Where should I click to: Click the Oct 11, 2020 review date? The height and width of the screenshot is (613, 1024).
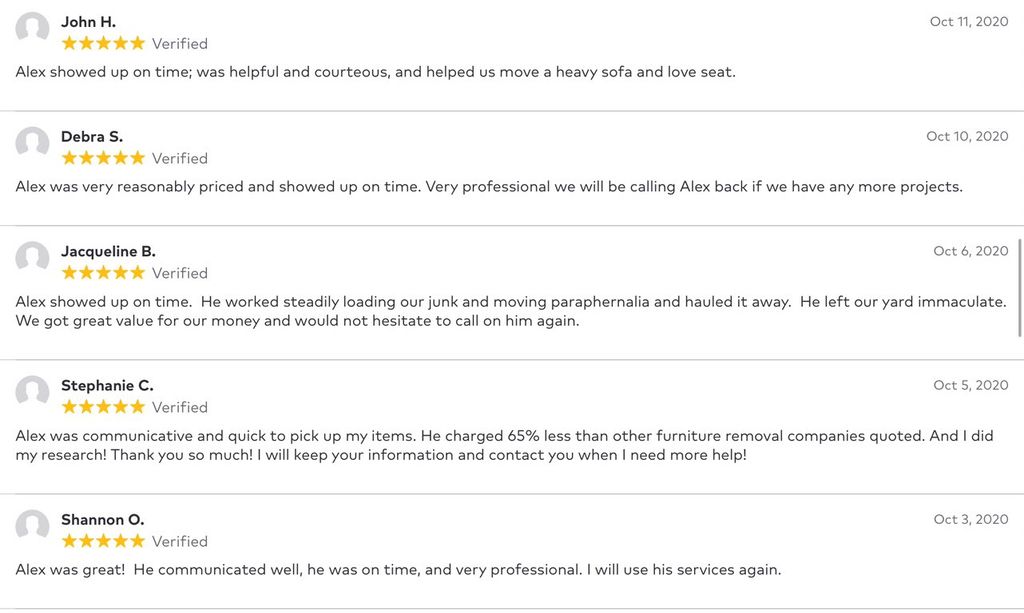(969, 22)
